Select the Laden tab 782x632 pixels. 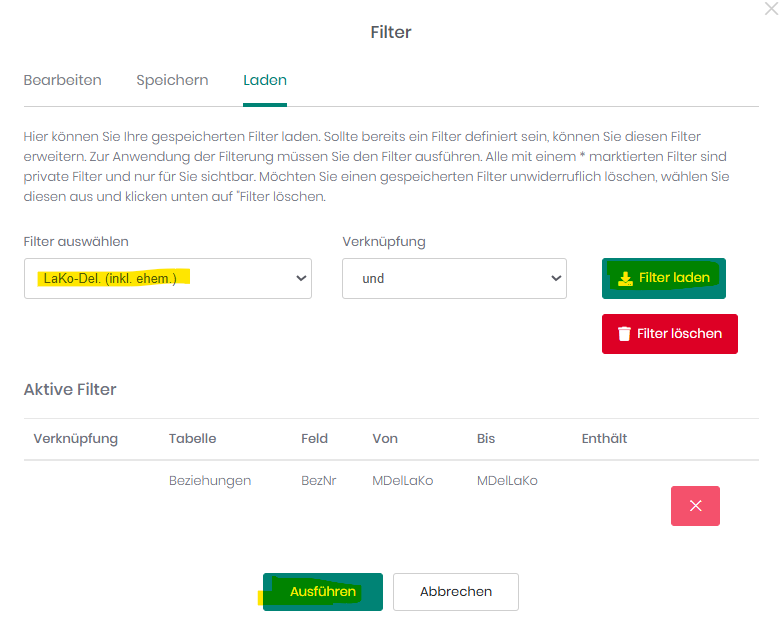click(x=265, y=80)
